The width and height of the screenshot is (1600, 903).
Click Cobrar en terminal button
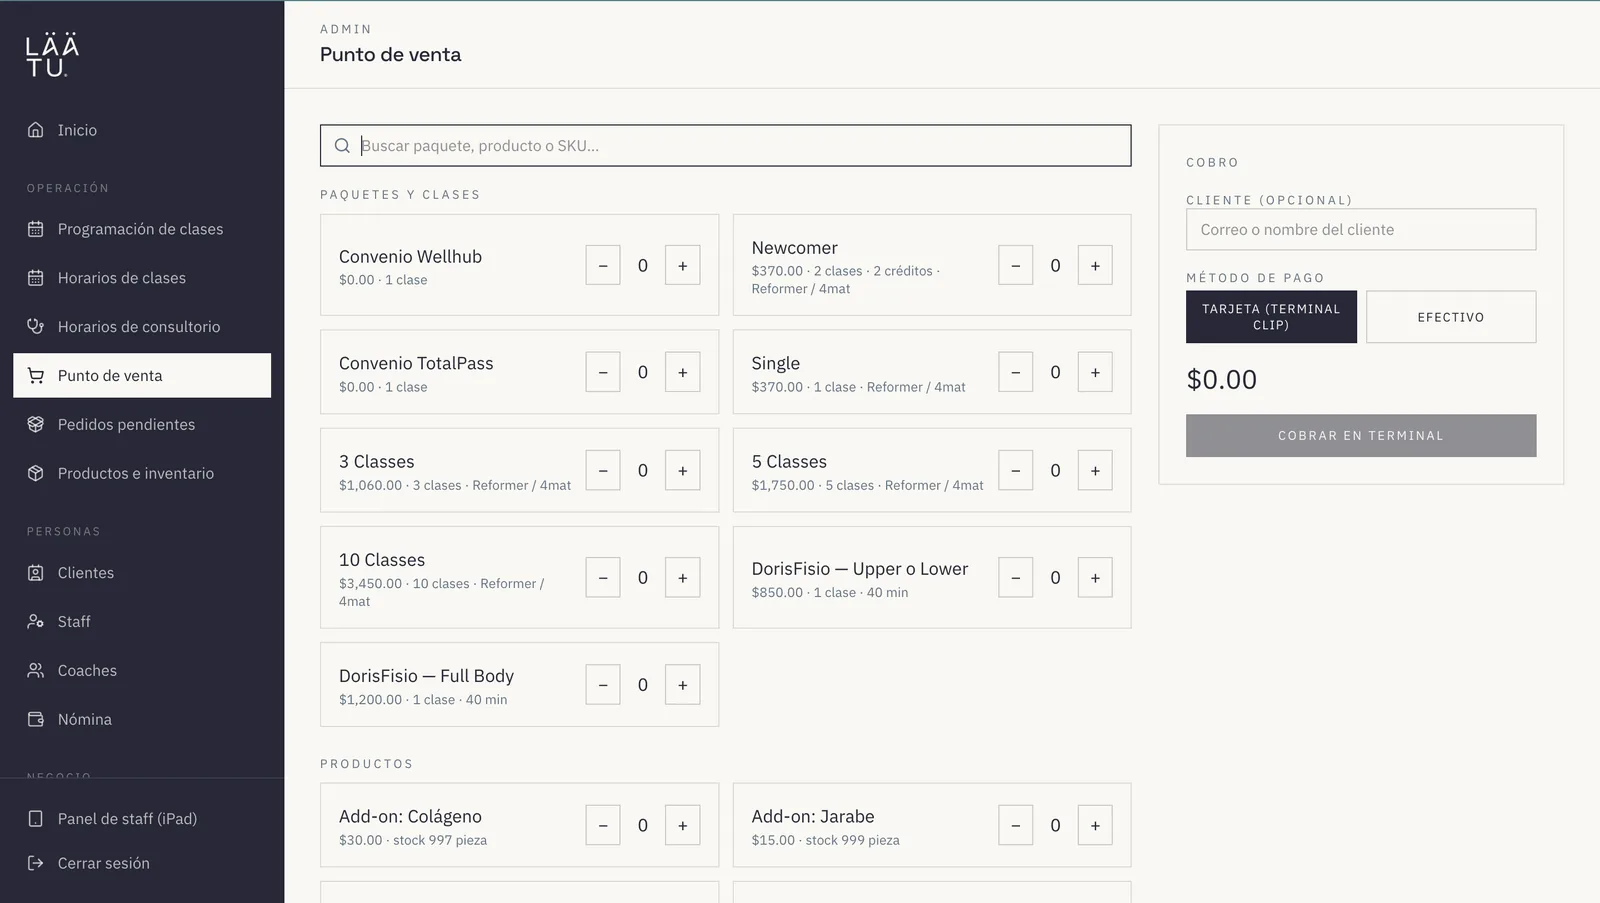tap(1361, 436)
